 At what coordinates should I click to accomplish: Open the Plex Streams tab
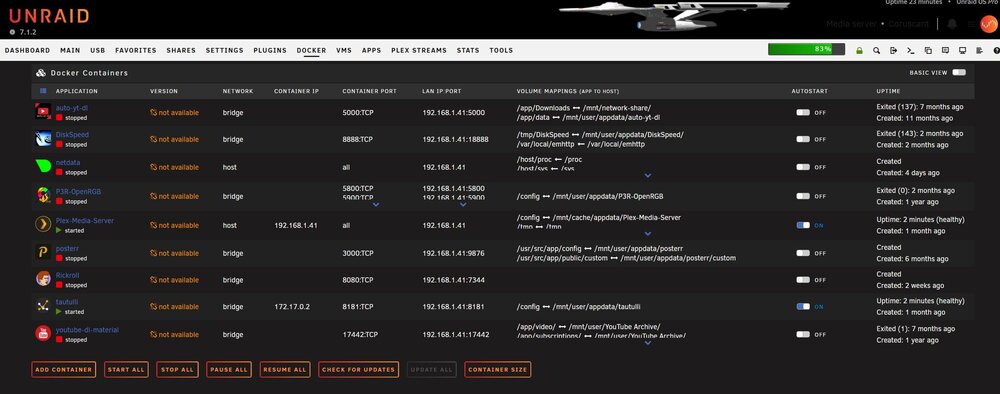point(419,50)
